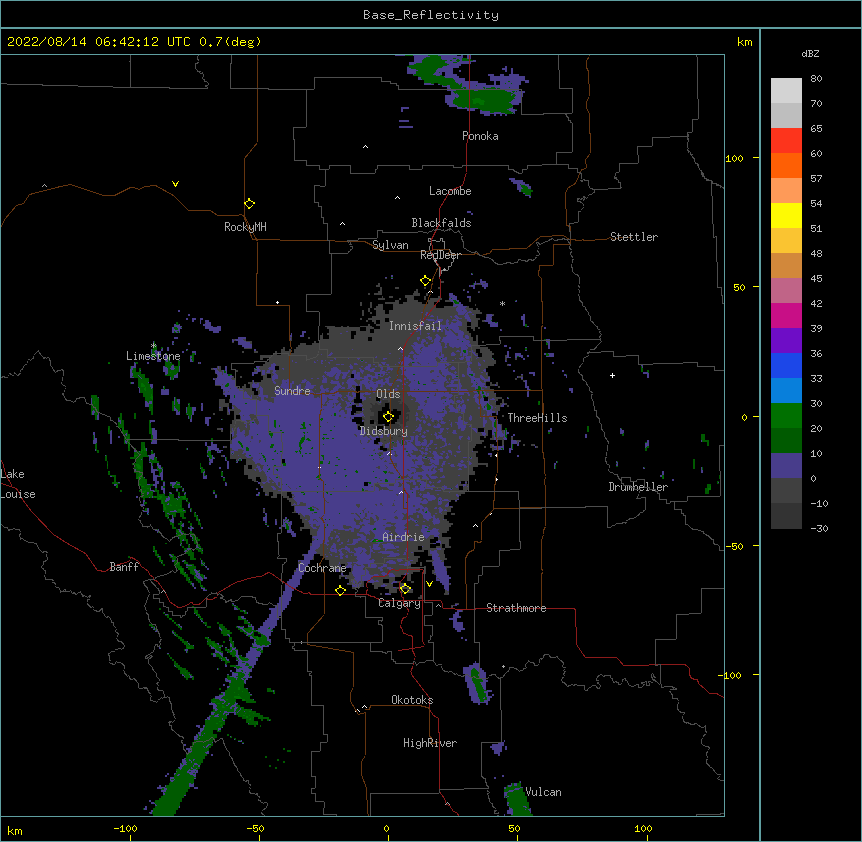Click the -30 value on dBZ scale
Viewport: 862px width, 842px height.
pos(819,528)
